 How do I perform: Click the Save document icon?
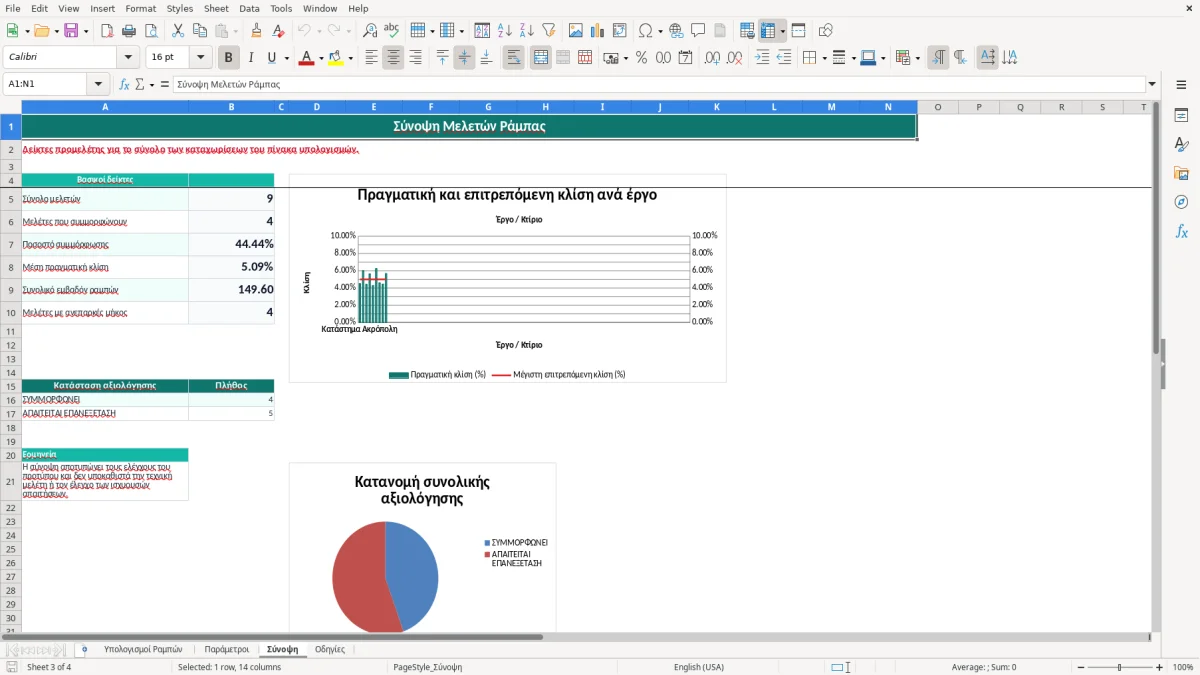(x=71, y=31)
